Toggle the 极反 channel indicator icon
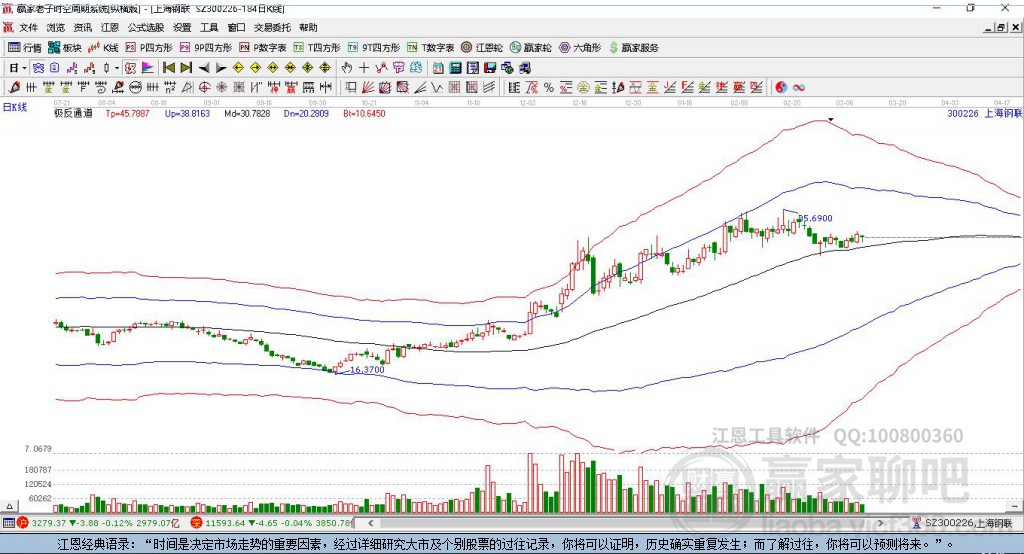Viewport: 1024px width, 554px height. pos(130,68)
